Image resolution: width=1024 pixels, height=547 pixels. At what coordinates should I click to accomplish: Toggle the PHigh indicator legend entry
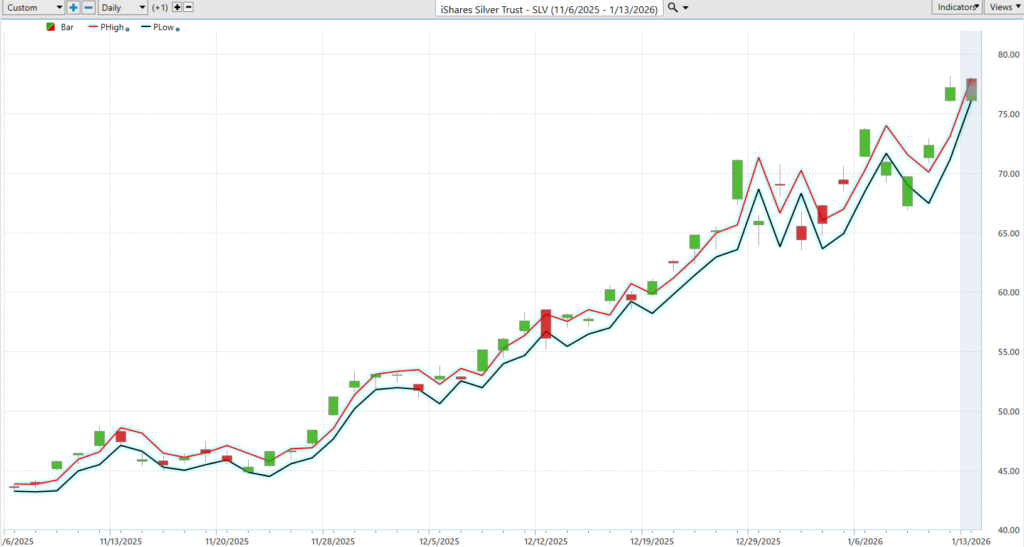(112, 27)
